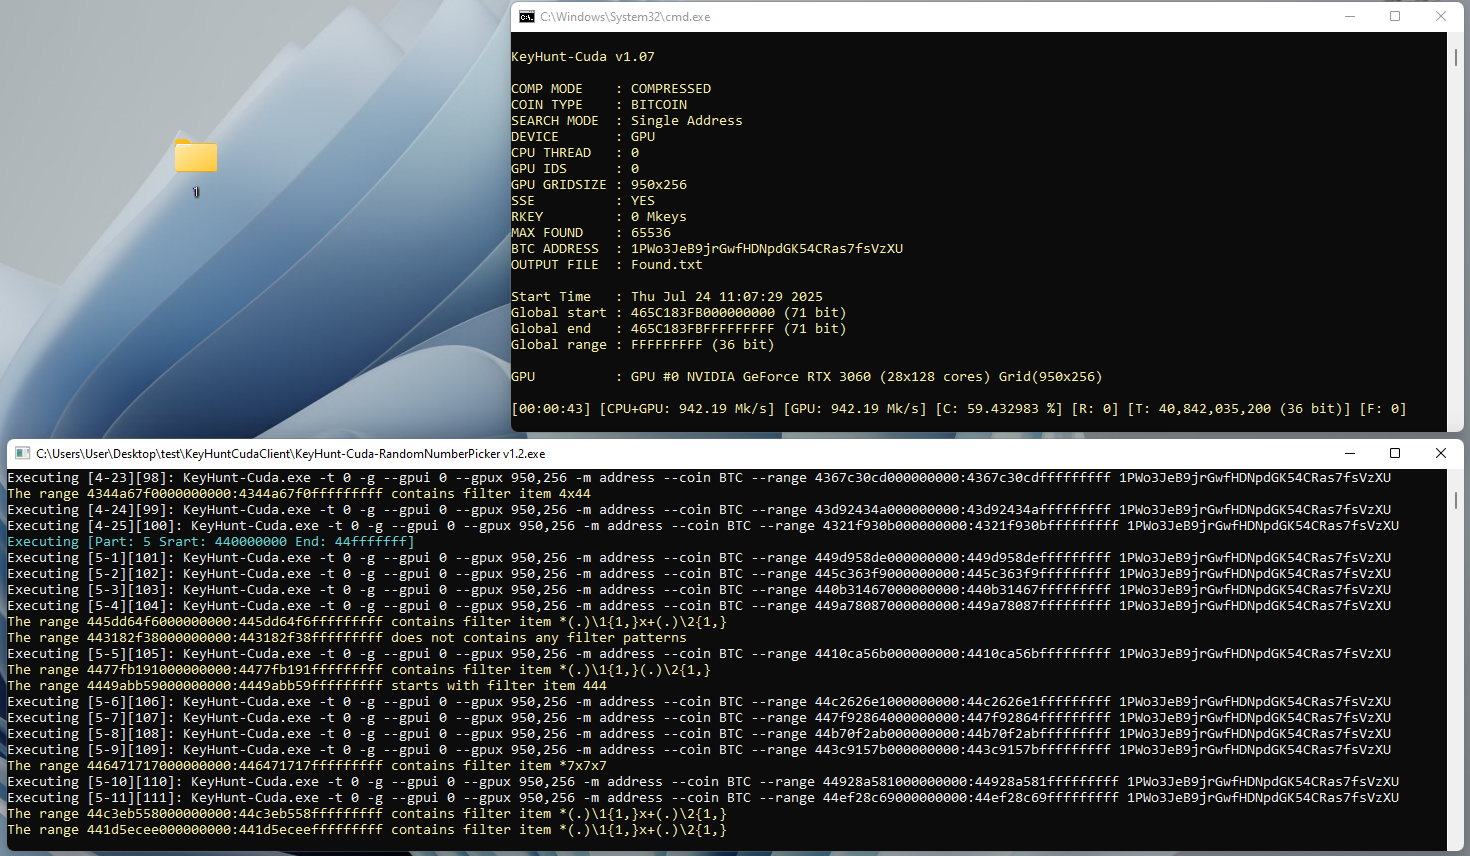Click the RandomNumberPicker window vertical scrollbar thumb
This screenshot has width=1470, height=856.
click(1455, 499)
